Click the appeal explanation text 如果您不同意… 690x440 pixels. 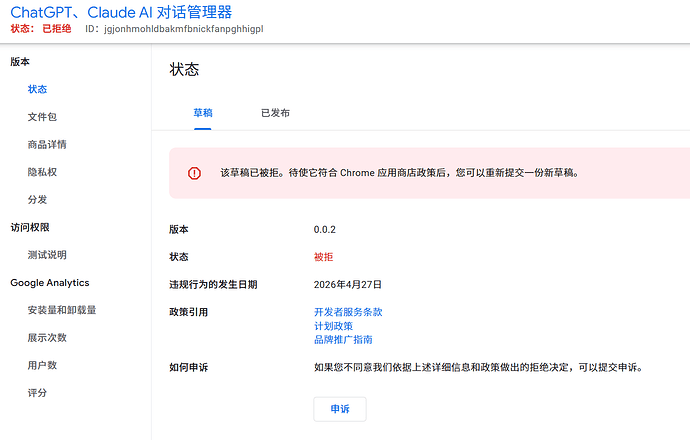pyautogui.click(x=478, y=367)
